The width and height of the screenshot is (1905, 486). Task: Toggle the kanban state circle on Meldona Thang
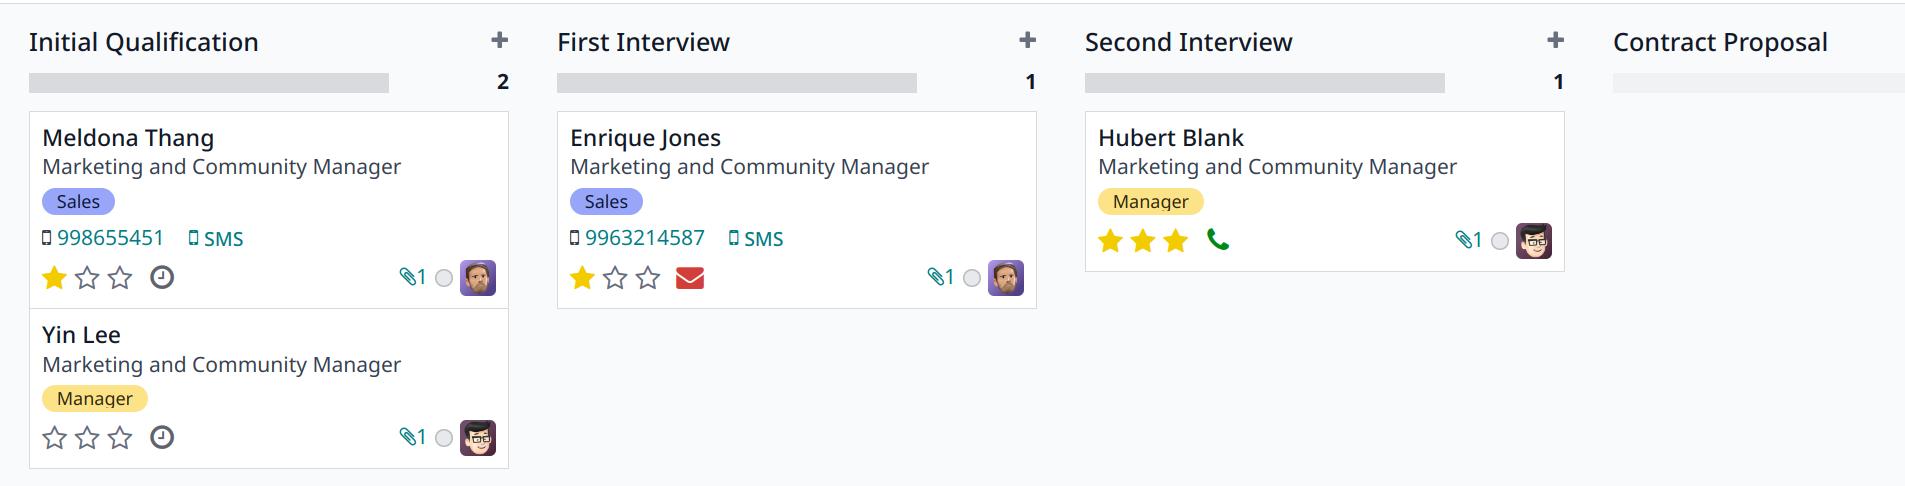click(x=444, y=278)
